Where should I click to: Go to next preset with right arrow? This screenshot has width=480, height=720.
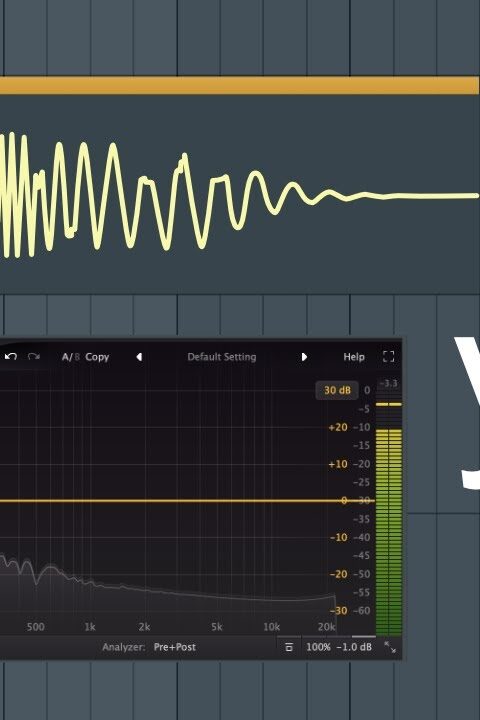[304, 357]
